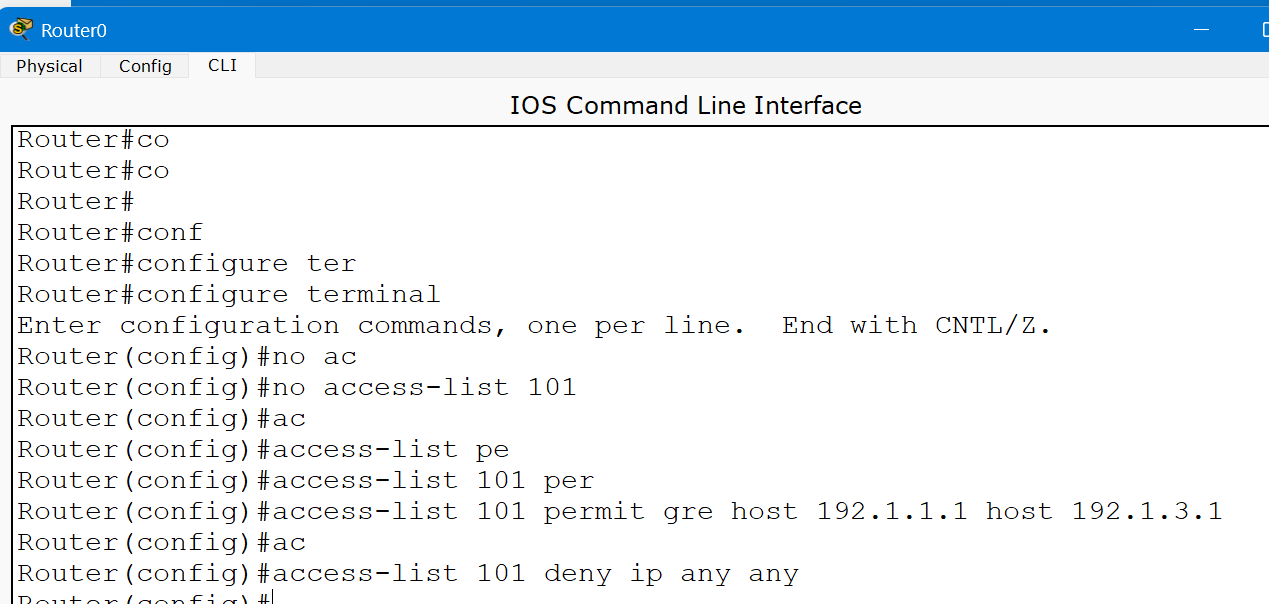Click the IP address 192.1.3.1 text

click(x=1147, y=512)
